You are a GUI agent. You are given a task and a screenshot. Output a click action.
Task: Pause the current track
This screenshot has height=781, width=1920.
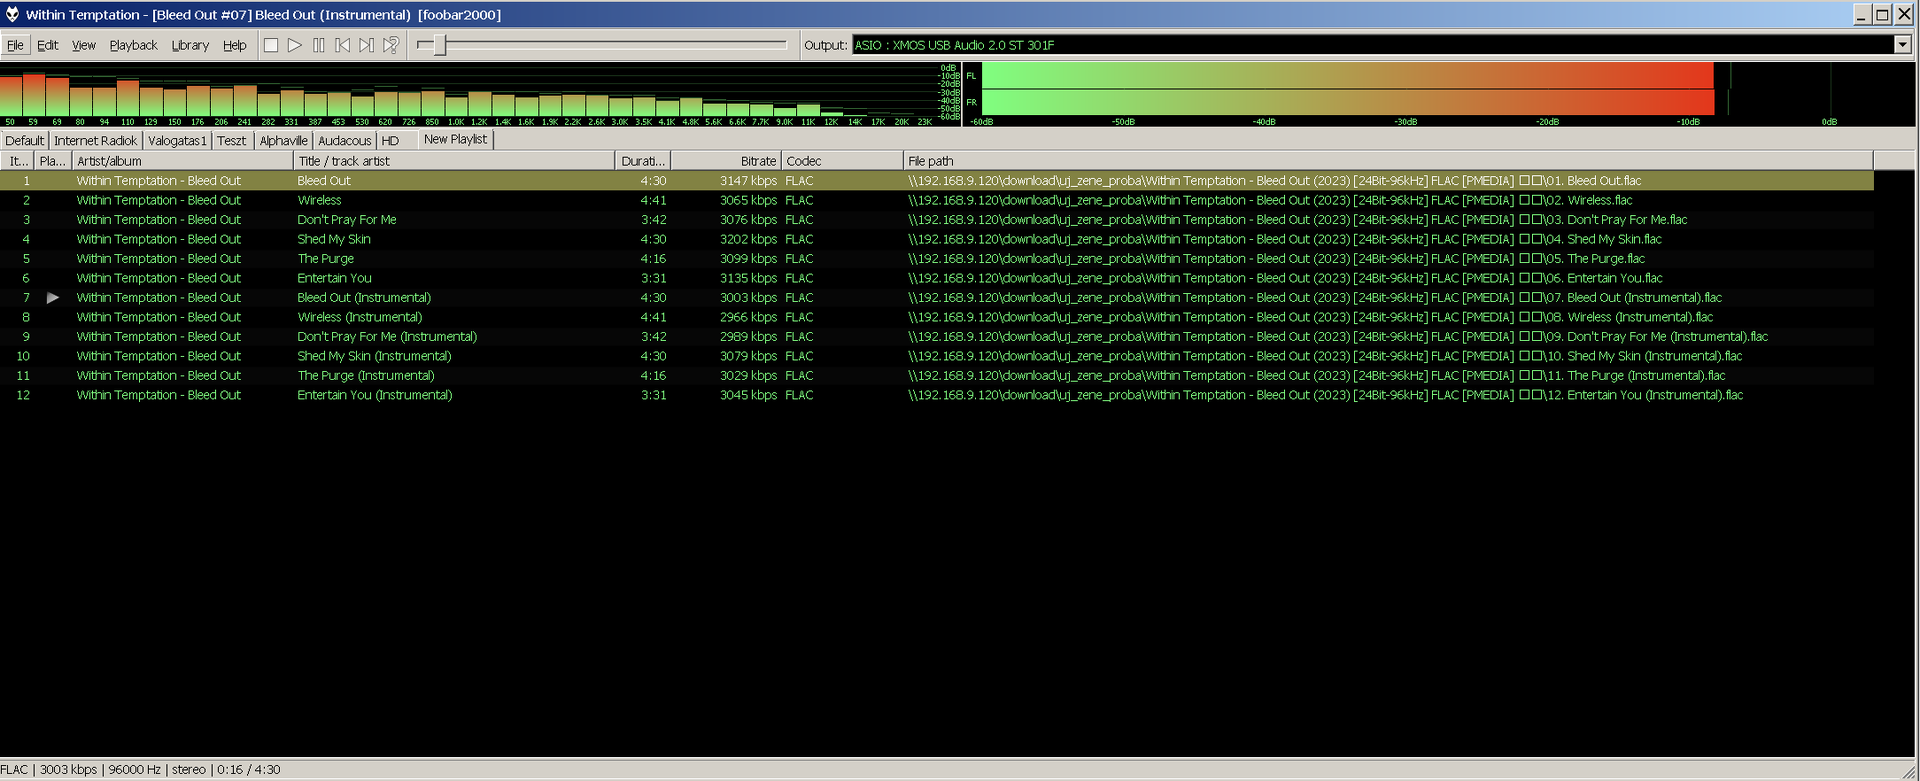[x=318, y=45]
